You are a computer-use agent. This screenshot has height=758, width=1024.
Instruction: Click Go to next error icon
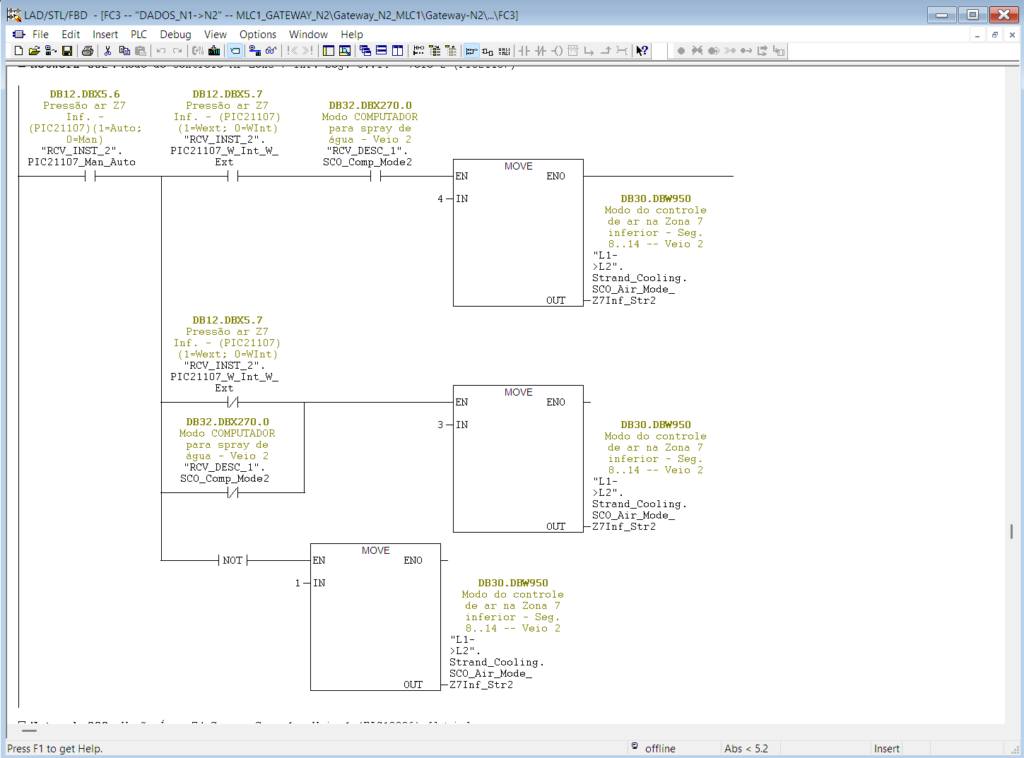(307, 51)
